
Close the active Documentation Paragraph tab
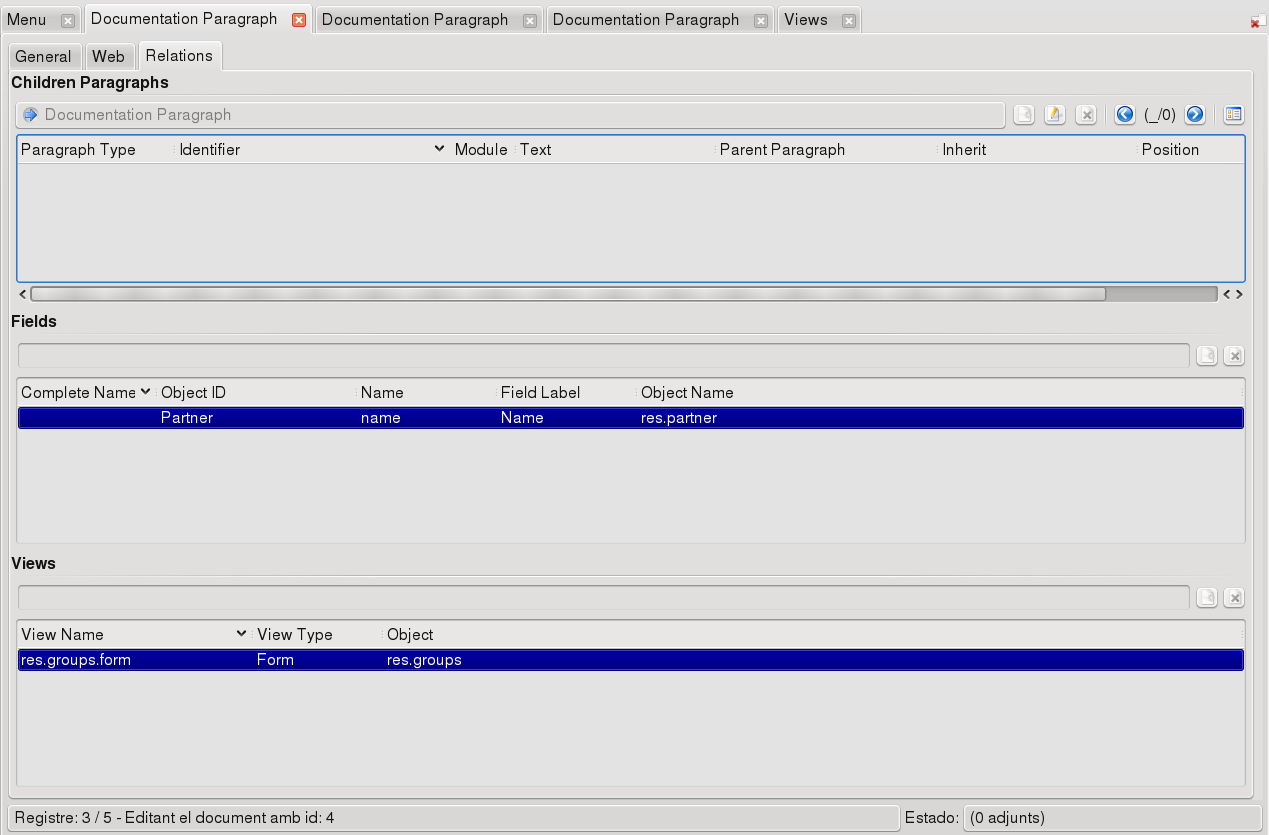click(x=298, y=20)
